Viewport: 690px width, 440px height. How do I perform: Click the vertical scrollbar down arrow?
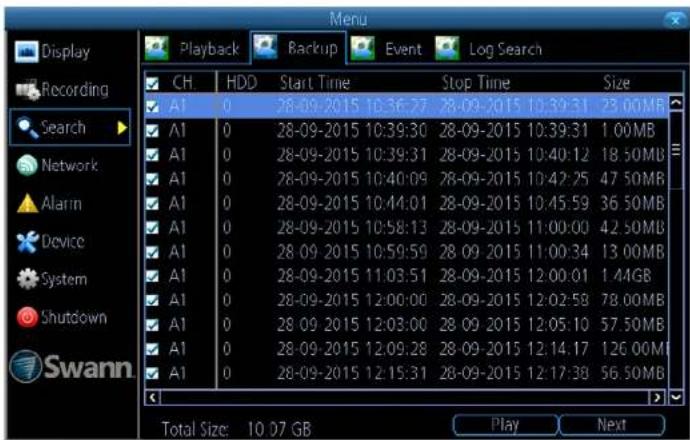coord(676,397)
